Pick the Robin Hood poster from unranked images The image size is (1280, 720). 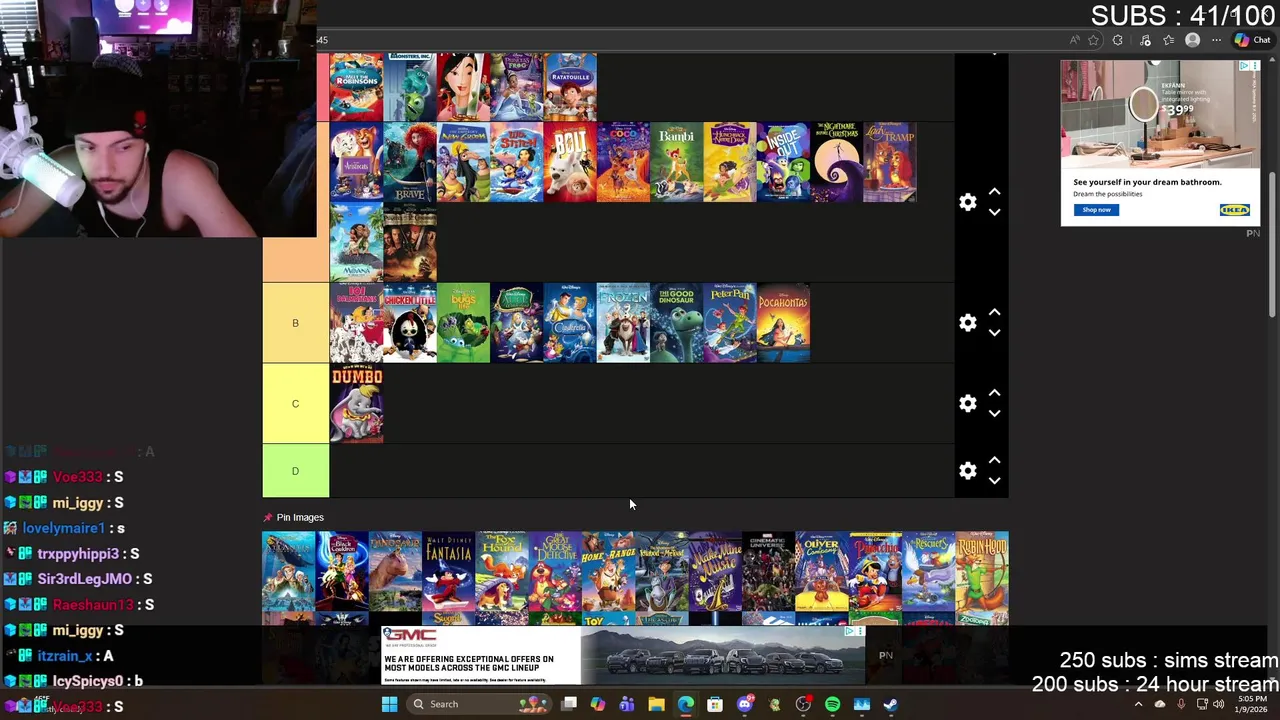(982, 571)
